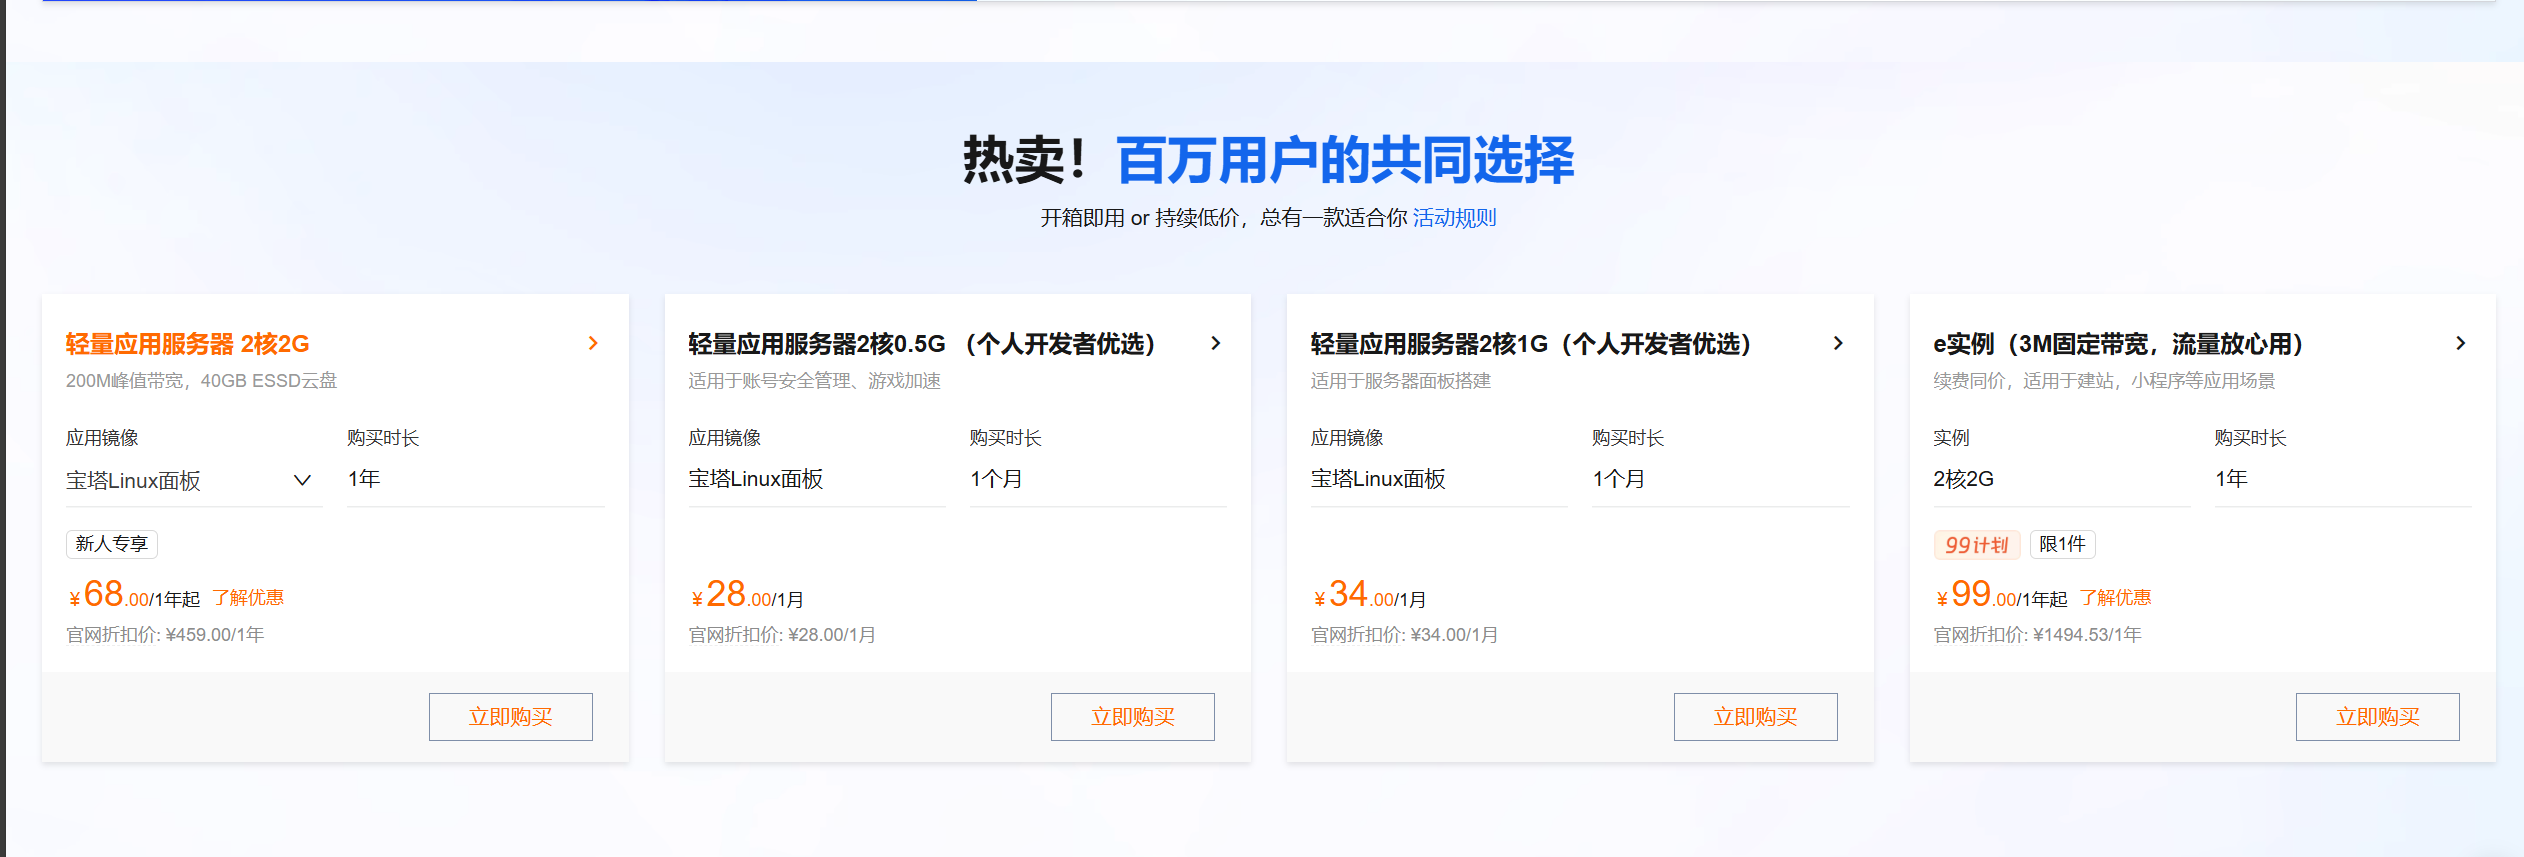Open the 活动规则 link
The height and width of the screenshot is (857, 2524).
(1454, 218)
